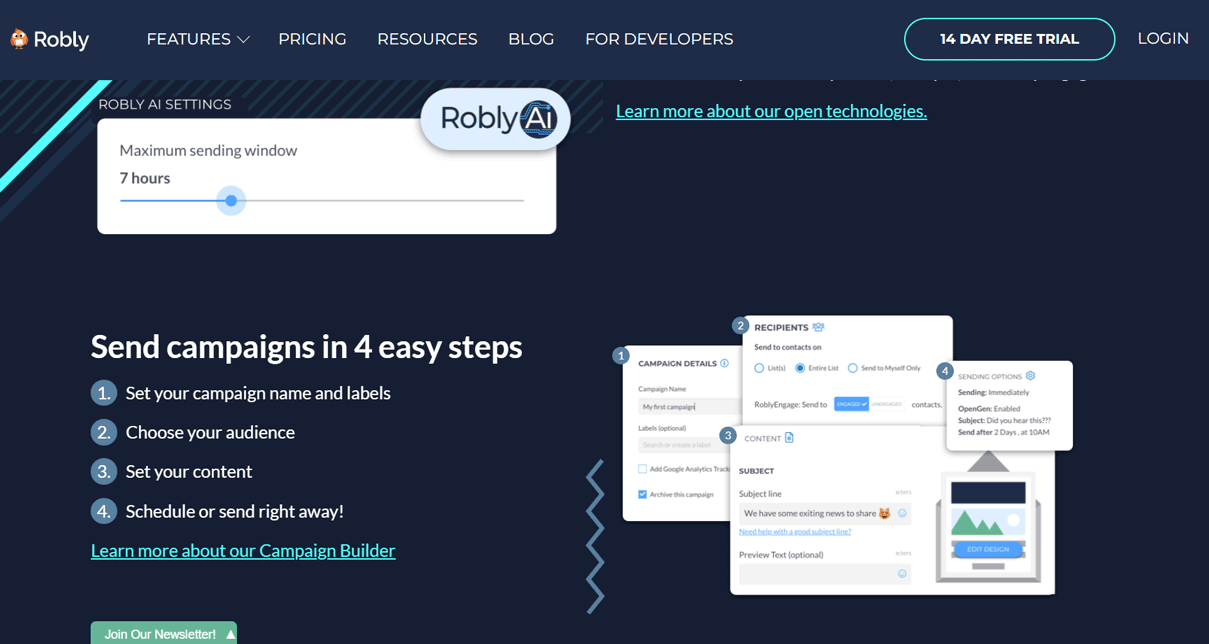Expand the newsletter panel arrow

231,634
